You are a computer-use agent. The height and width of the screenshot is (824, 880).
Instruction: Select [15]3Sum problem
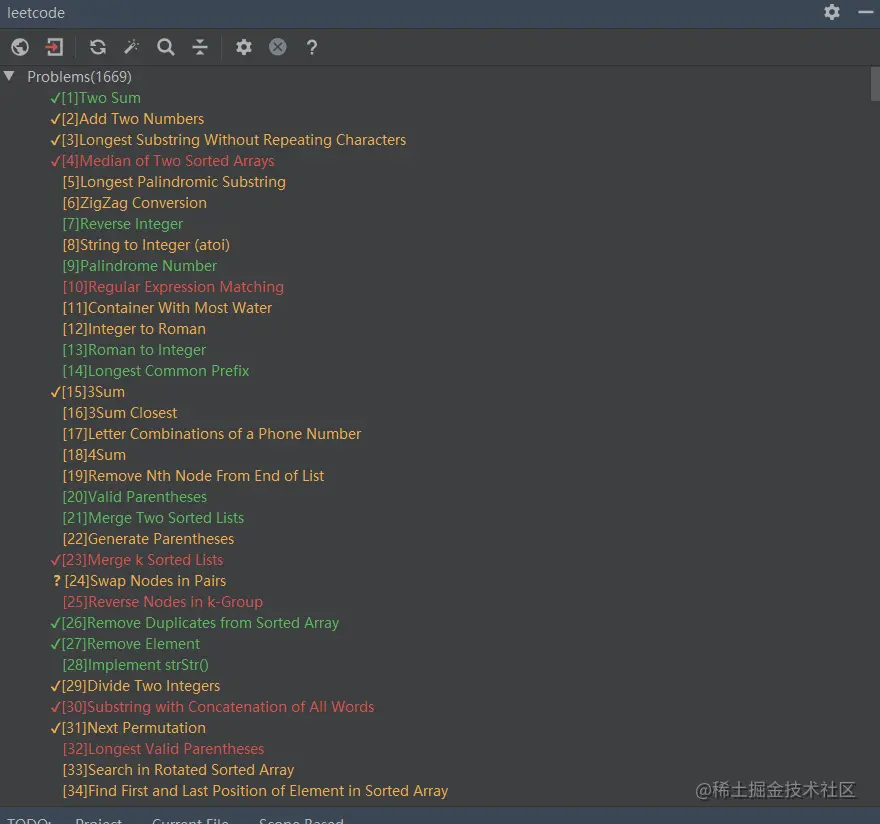pos(88,392)
